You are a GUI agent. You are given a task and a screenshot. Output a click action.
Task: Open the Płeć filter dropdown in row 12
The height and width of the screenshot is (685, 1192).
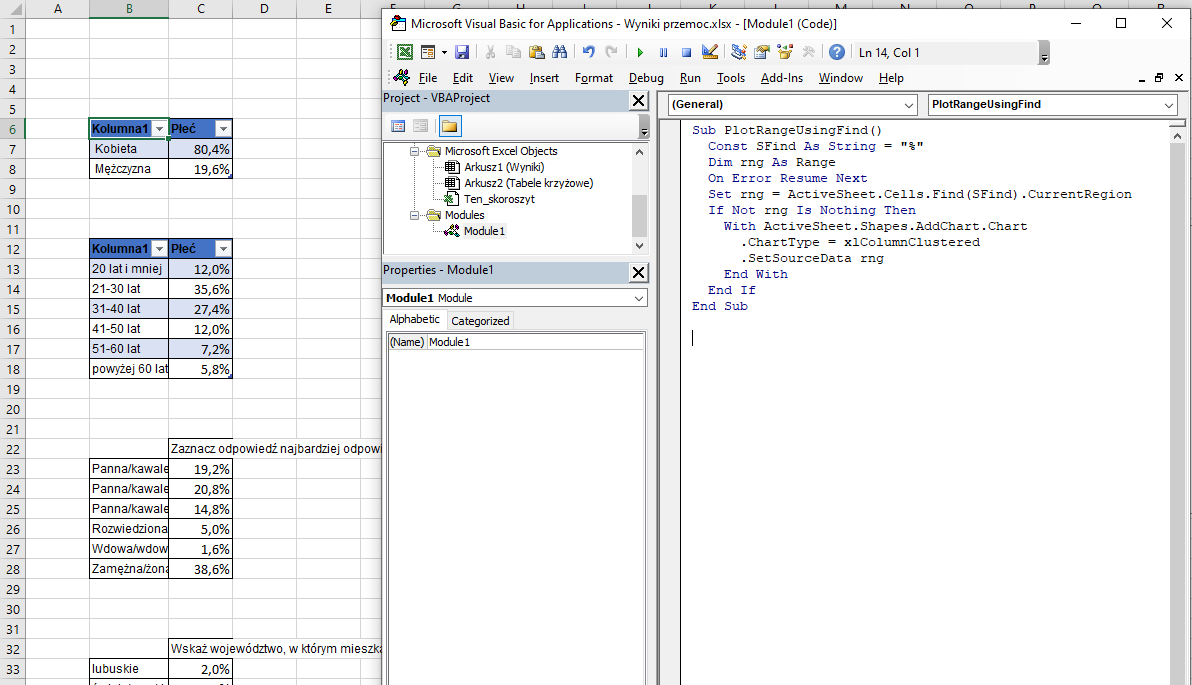pos(224,249)
